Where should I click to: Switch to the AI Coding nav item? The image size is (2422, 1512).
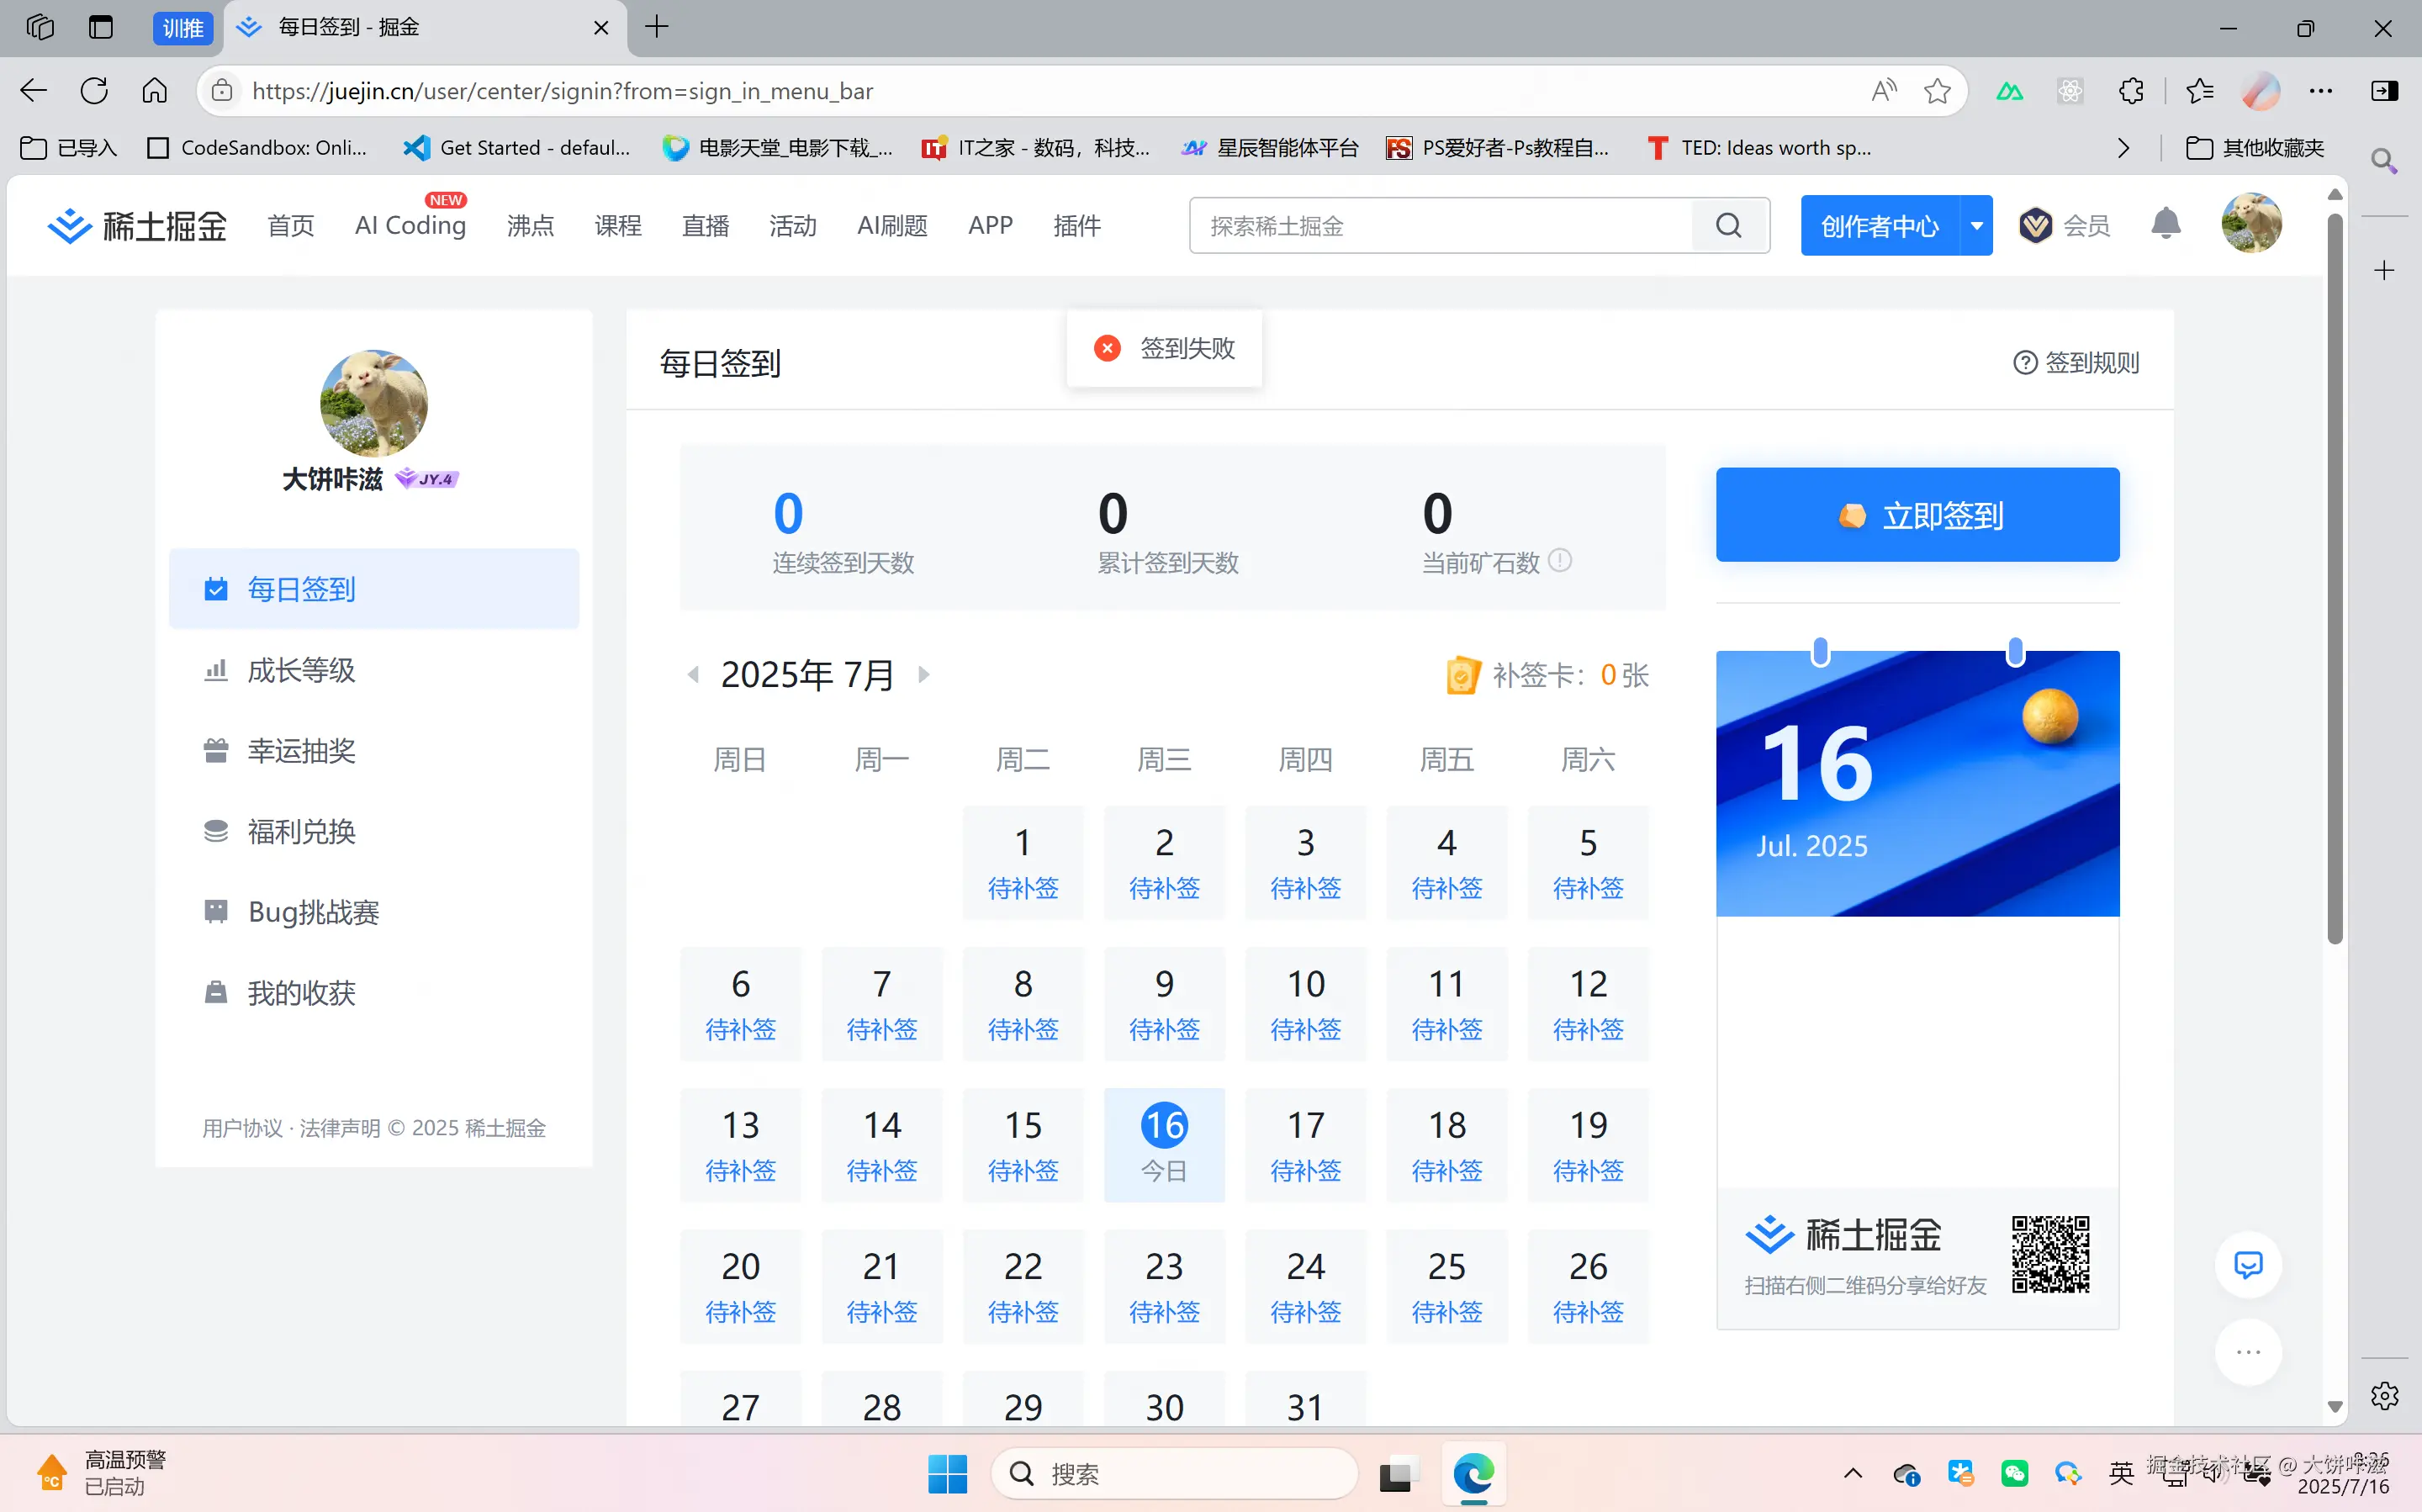tap(410, 225)
